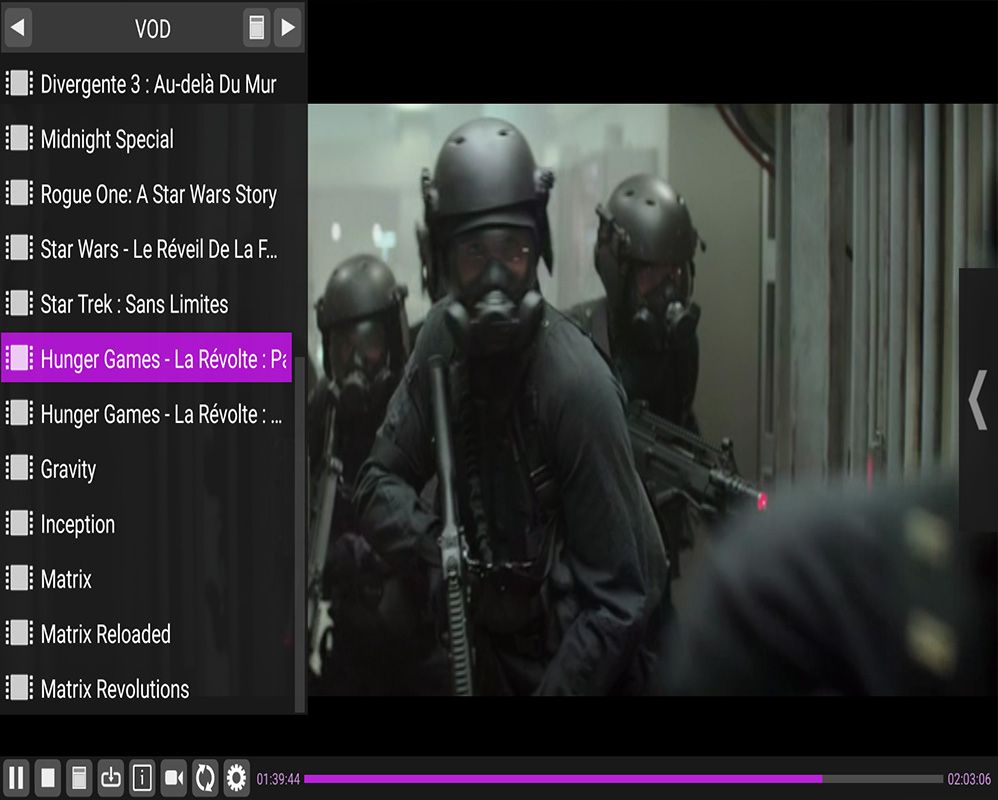
Task: Open the playlist icon in the bottom toolbar
Action: [79, 778]
